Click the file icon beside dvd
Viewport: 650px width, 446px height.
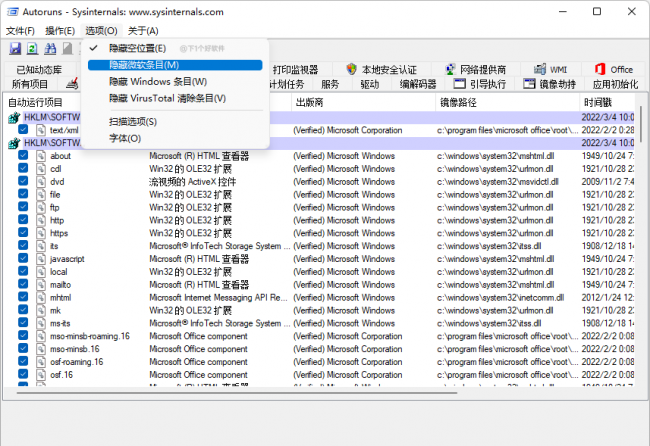coord(41,182)
